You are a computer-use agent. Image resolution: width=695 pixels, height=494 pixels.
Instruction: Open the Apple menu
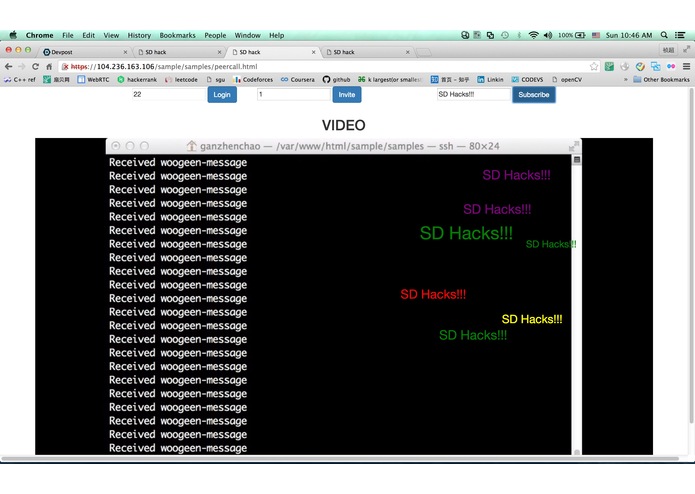point(13,35)
